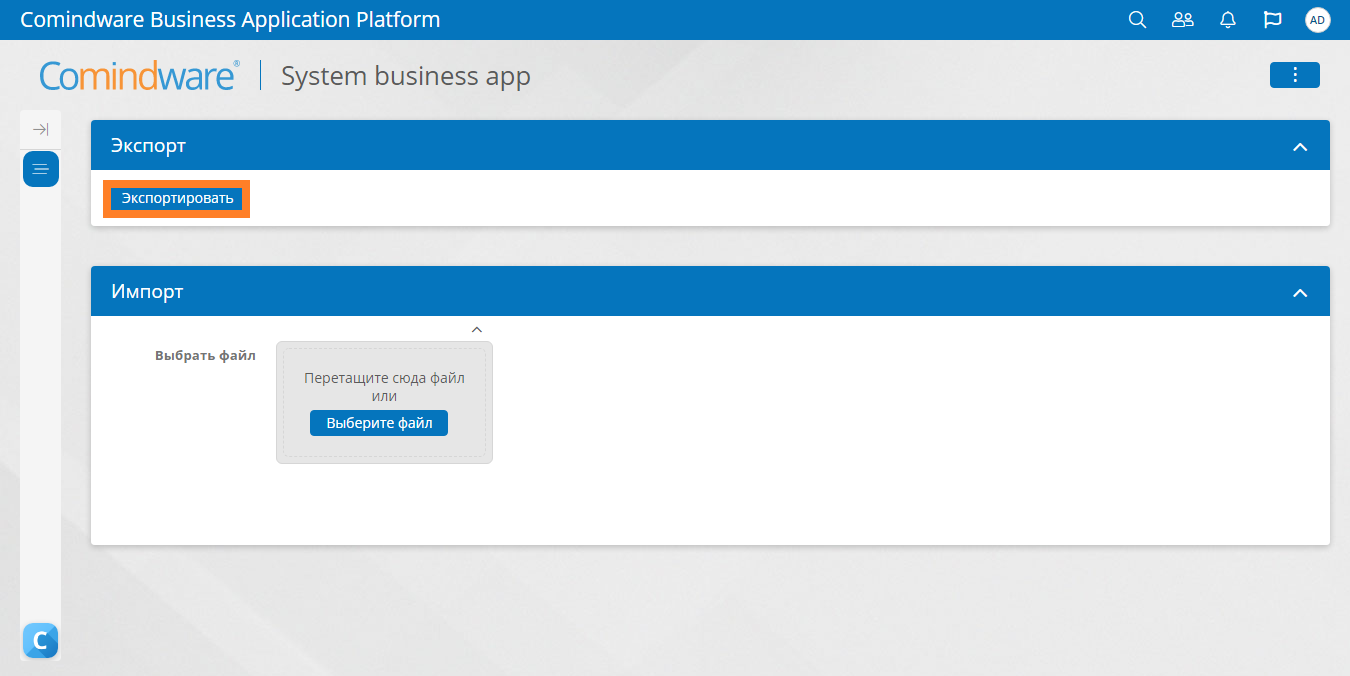Click the Выберите файл button

click(379, 423)
